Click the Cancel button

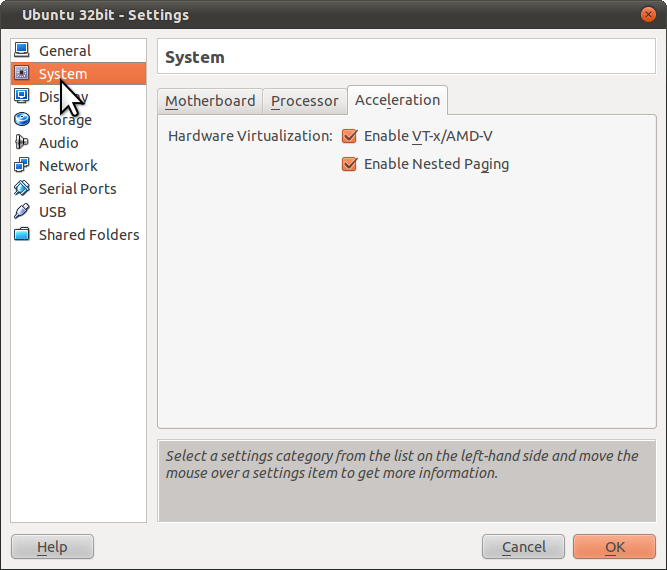523,547
